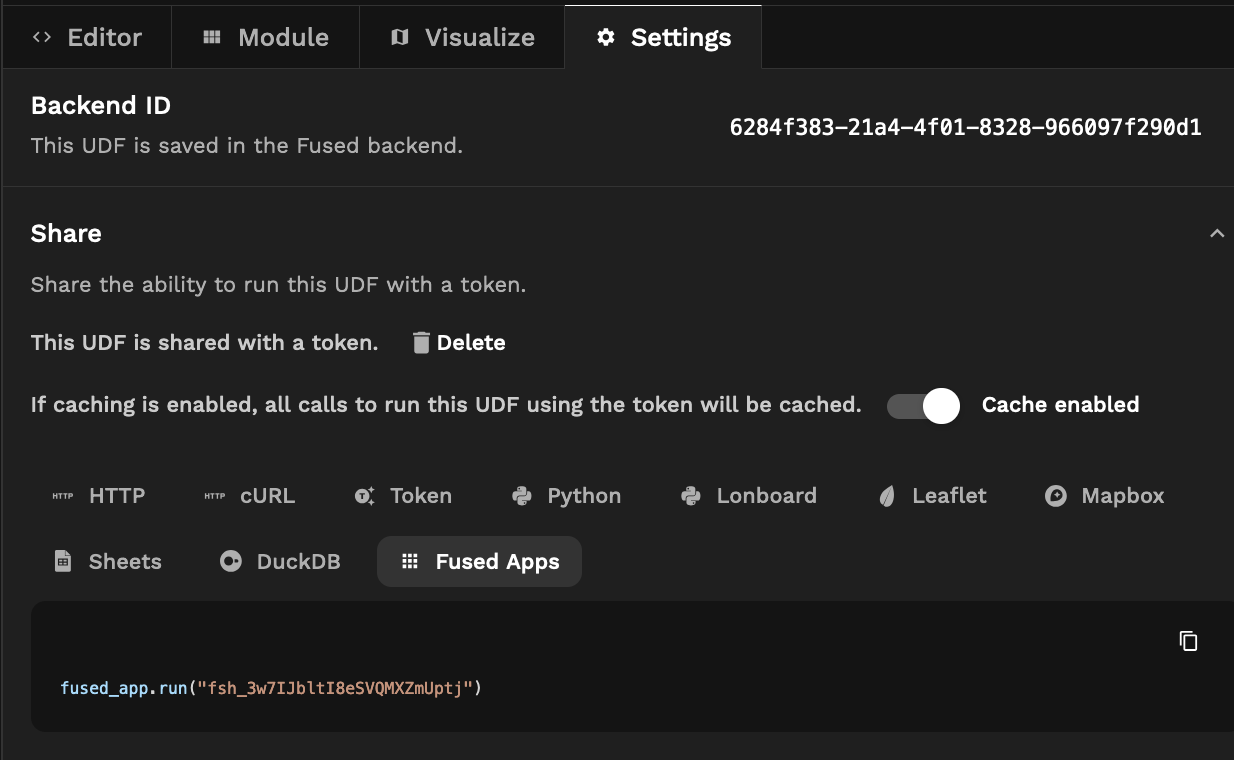Choose the Python share option
Image resolution: width=1234 pixels, height=760 pixels.
[566, 496]
